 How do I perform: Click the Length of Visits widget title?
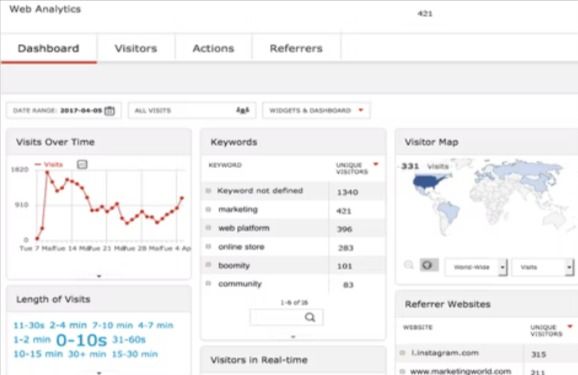pos(53,299)
